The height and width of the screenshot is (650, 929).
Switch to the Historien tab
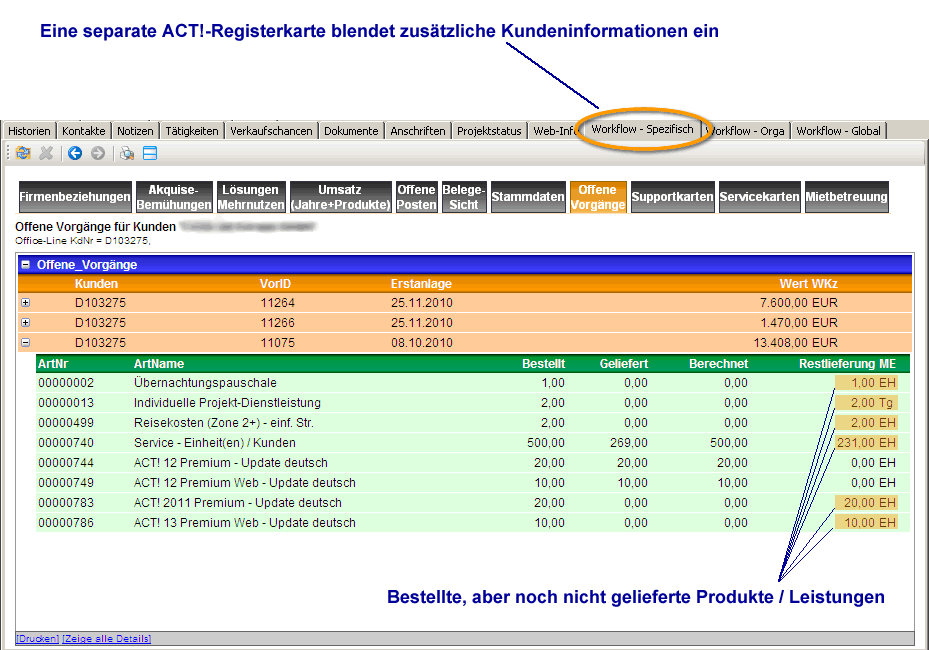coord(29,131)
